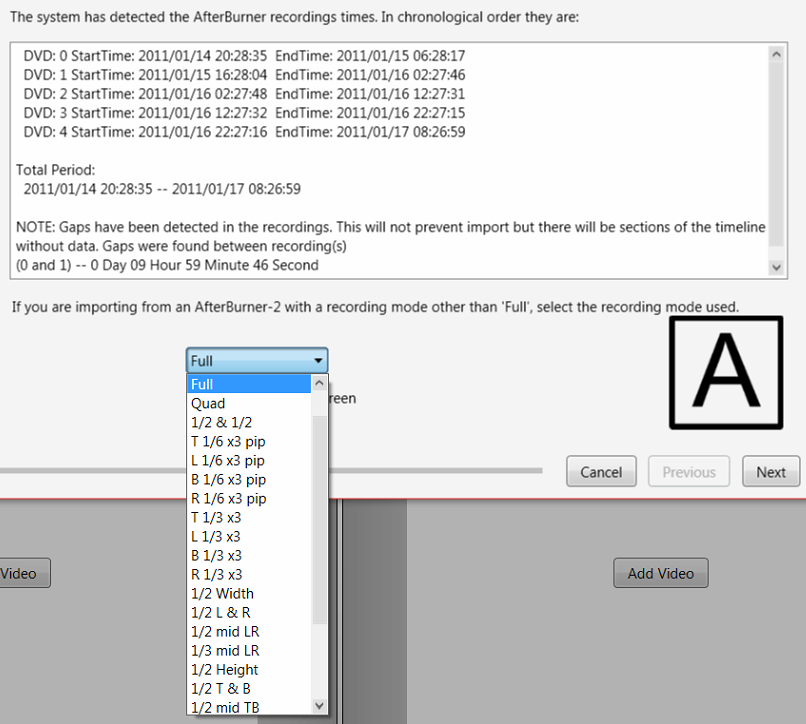This screenshot has width=806, height=724.
Task: Click total period date range text
Action: tap(162, 189)
